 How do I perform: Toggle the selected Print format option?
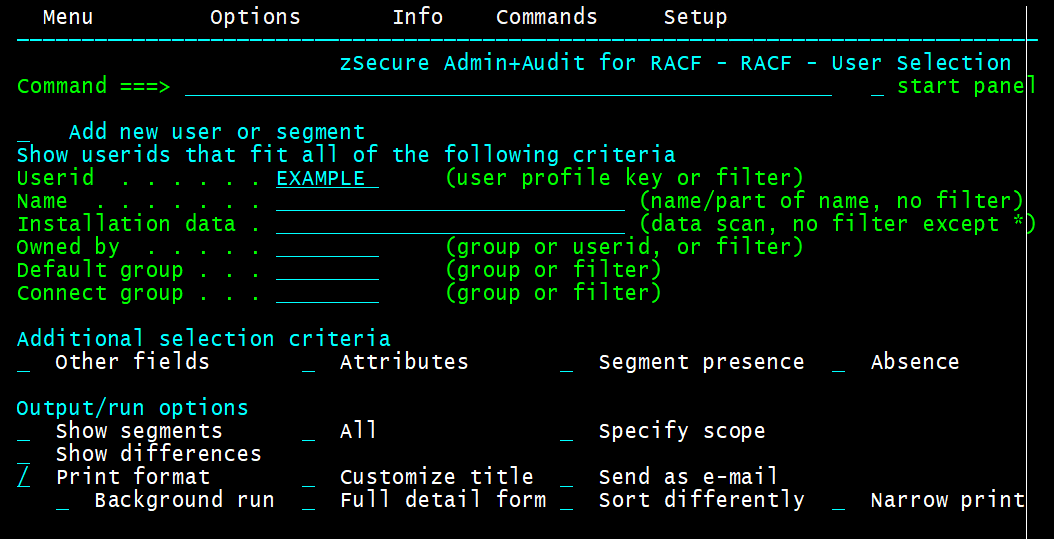click(24, 477)
